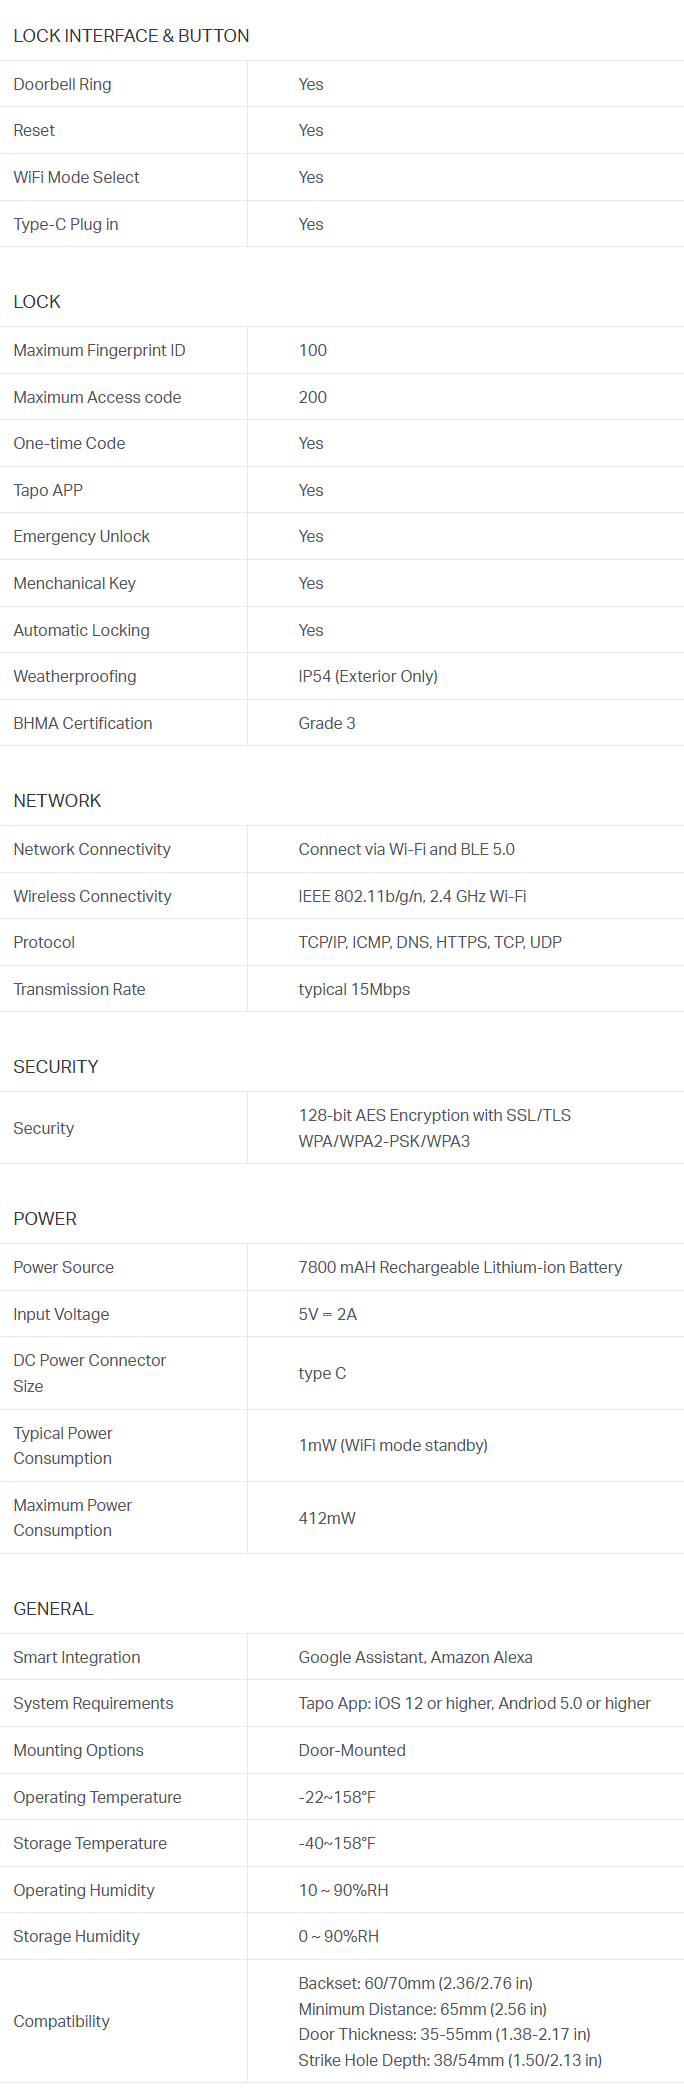Click the One-time Code label
Screen dimensions: 684x2100
click(69, 444)
